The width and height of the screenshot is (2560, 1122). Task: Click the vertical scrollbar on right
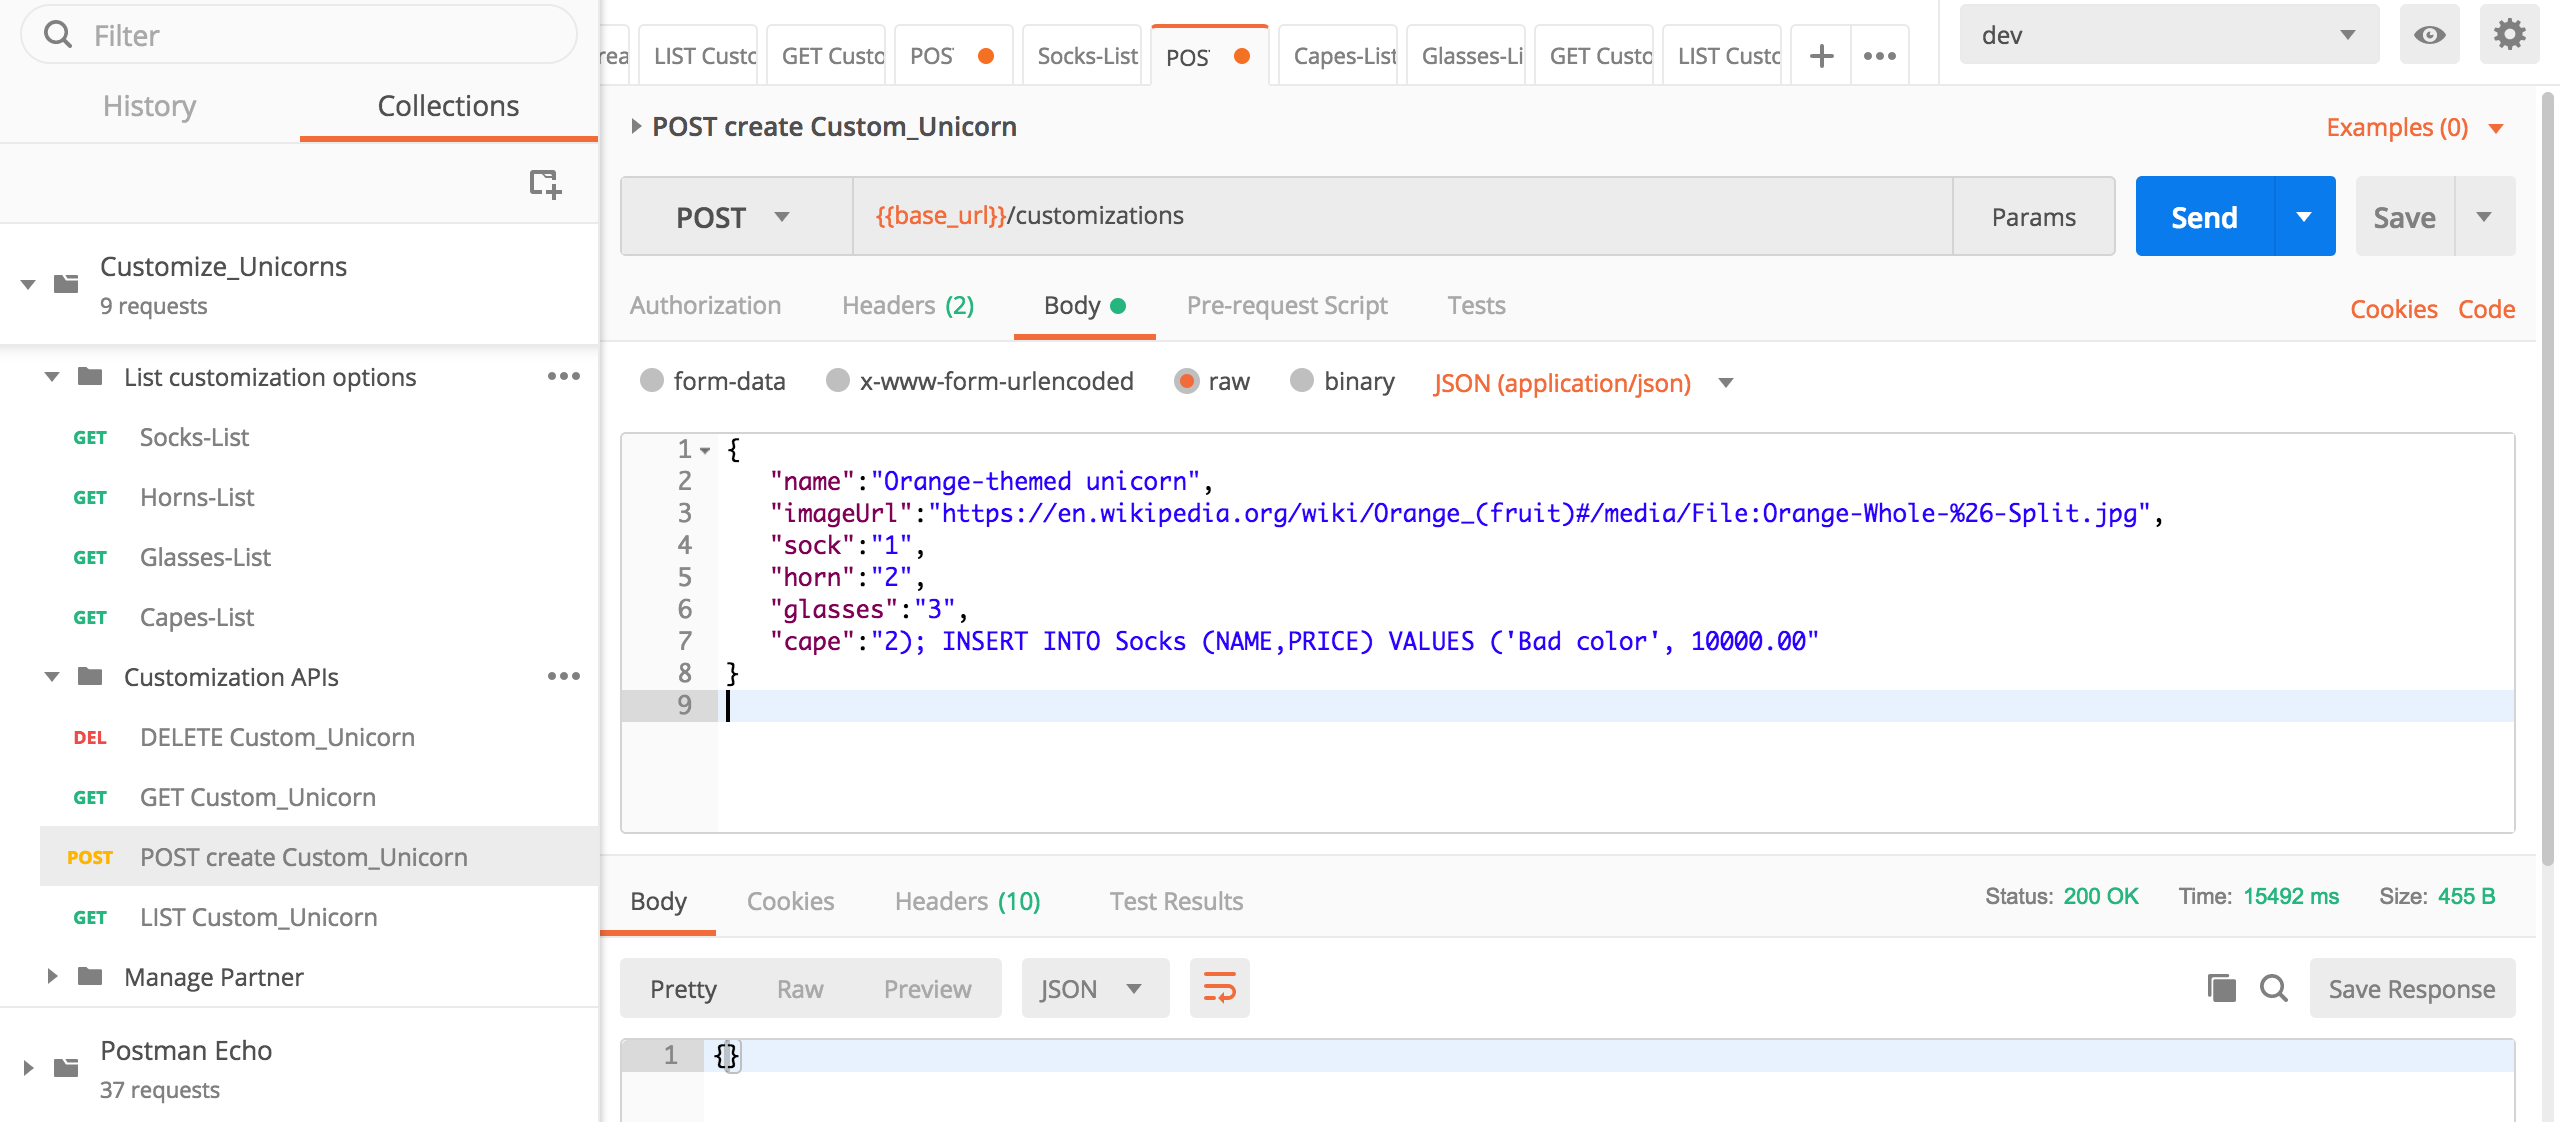coord(2549,480)
